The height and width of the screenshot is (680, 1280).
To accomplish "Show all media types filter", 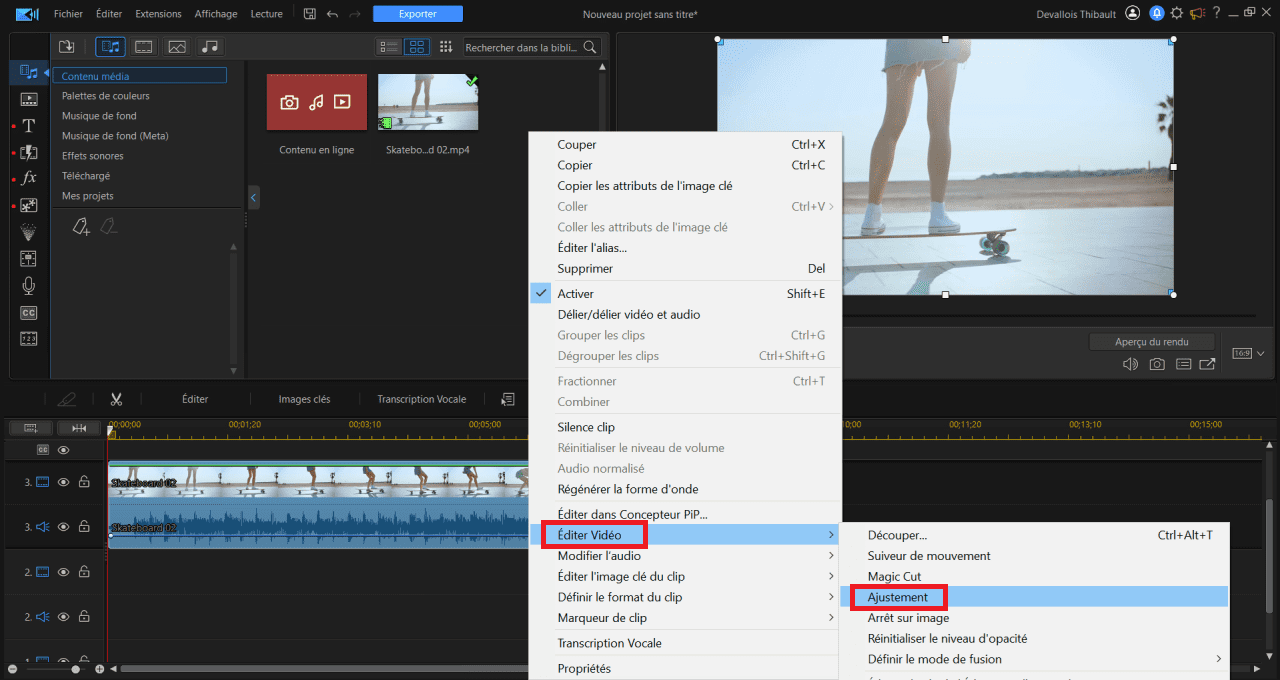I will [x=111, y=47].
